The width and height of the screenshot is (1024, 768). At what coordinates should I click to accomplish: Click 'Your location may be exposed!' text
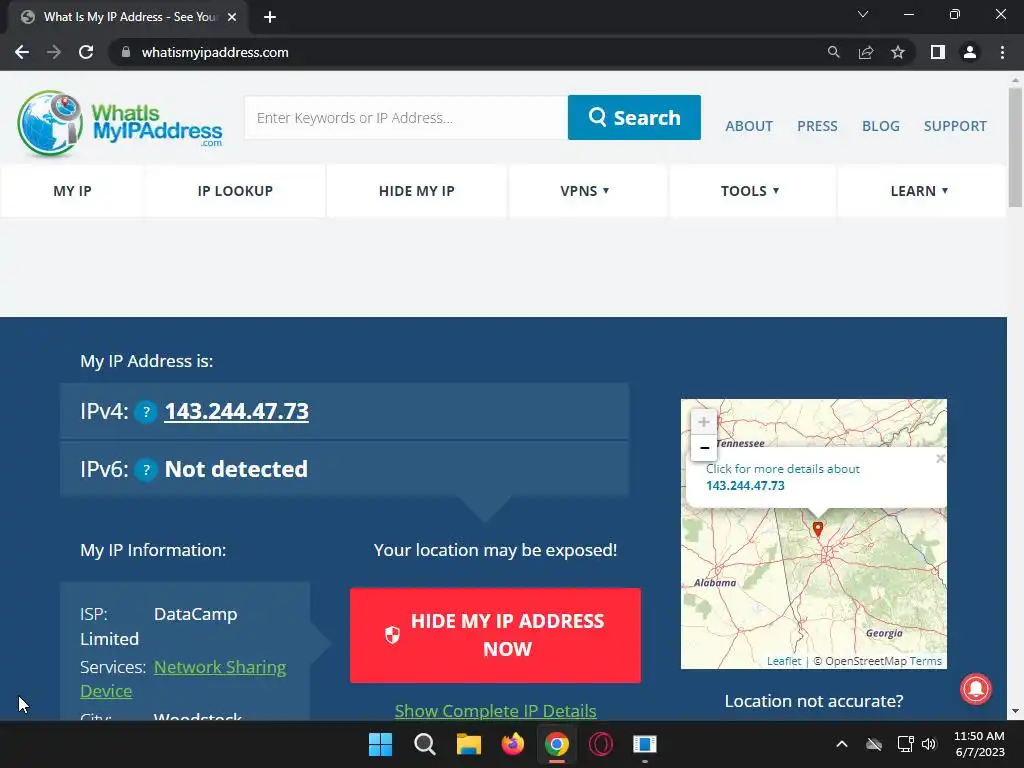495,550
